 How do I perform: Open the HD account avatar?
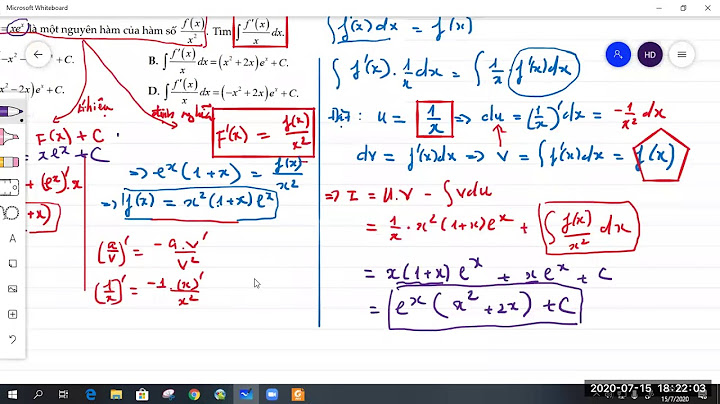650,55
